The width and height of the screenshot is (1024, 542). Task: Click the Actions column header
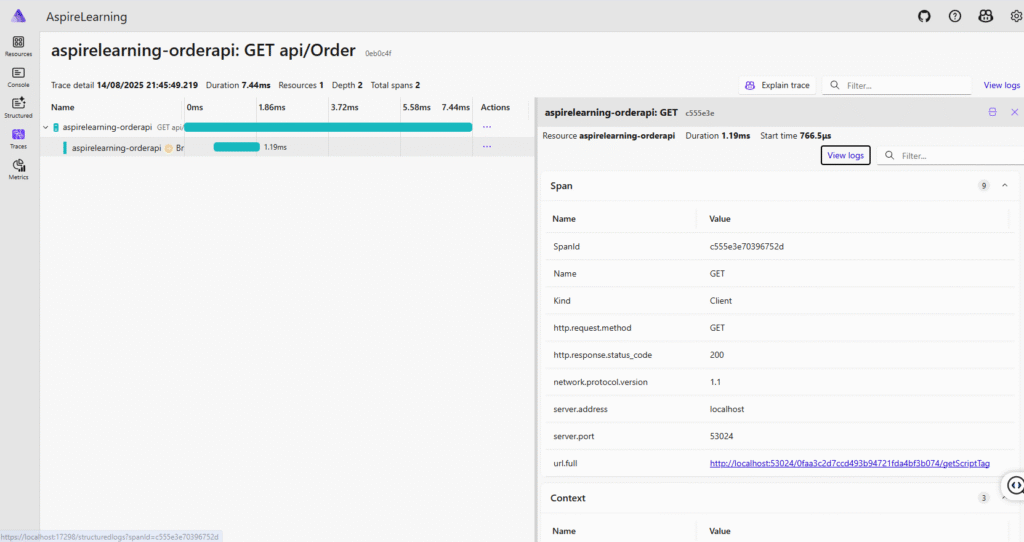pyautogui.click(x=495, y=107)
